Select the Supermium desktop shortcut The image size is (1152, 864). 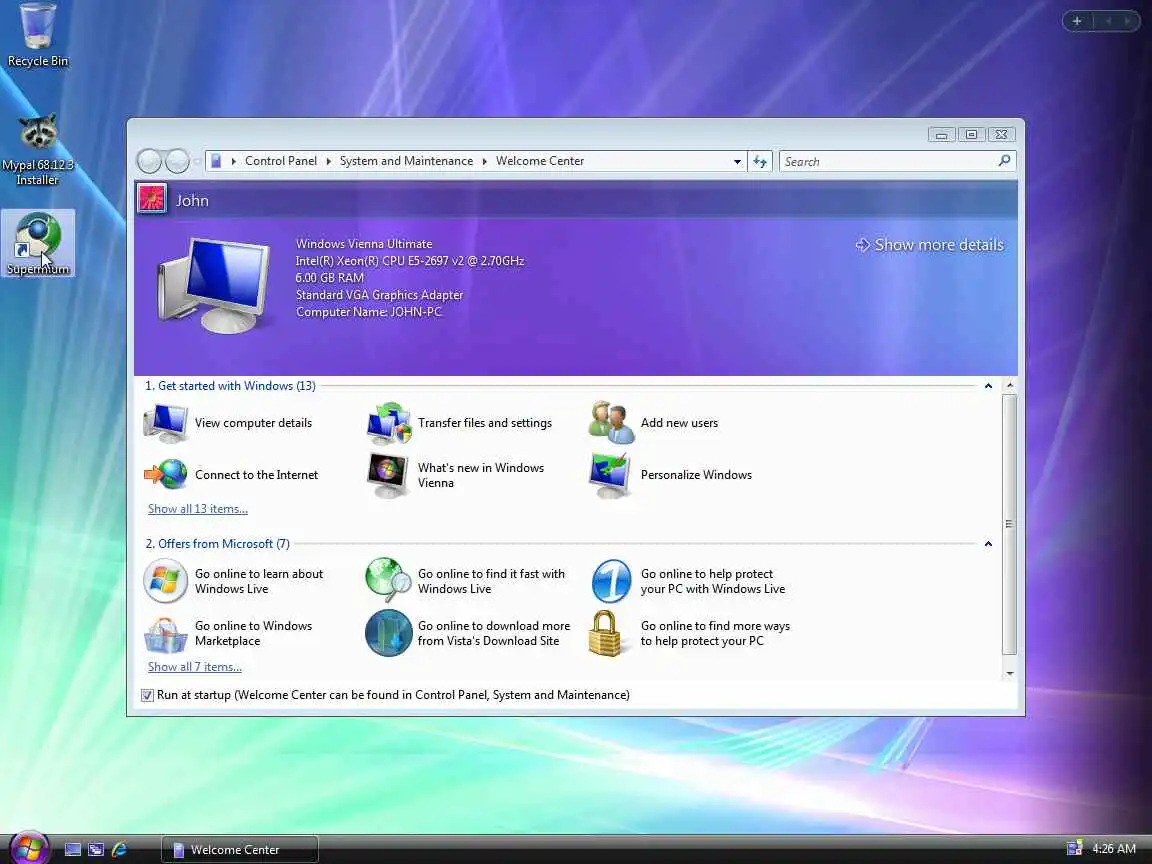pyautogui.click(x=37, y=243)
